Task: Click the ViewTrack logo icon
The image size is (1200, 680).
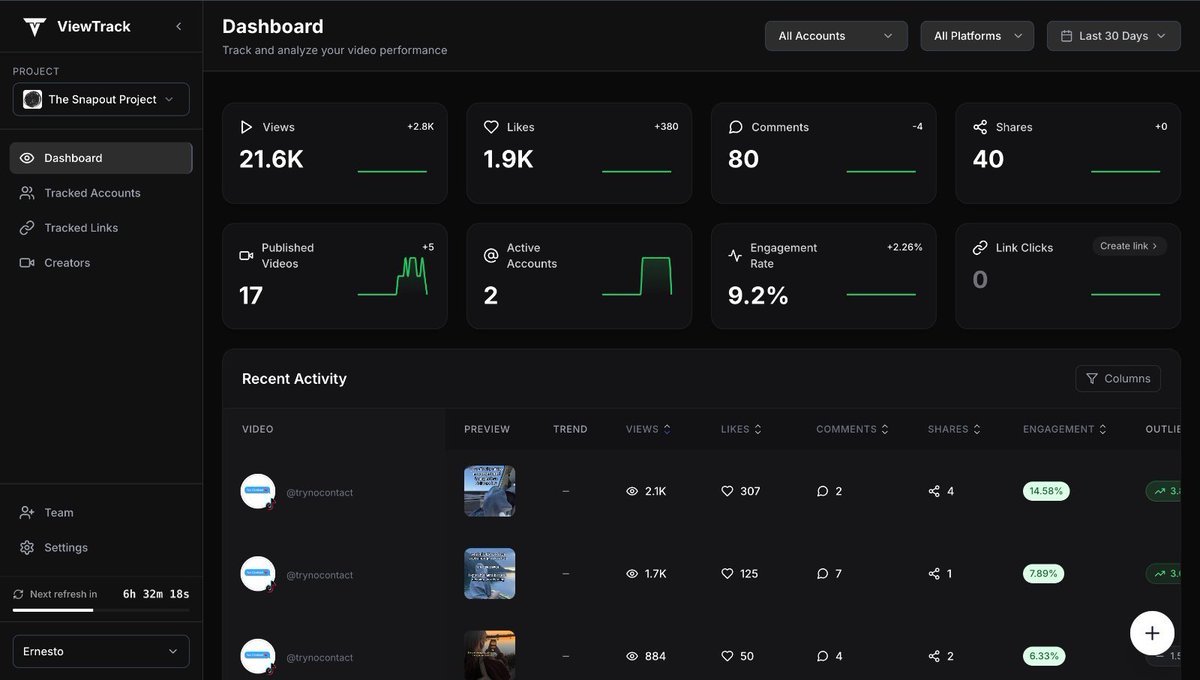Action: tap(35, 27)
